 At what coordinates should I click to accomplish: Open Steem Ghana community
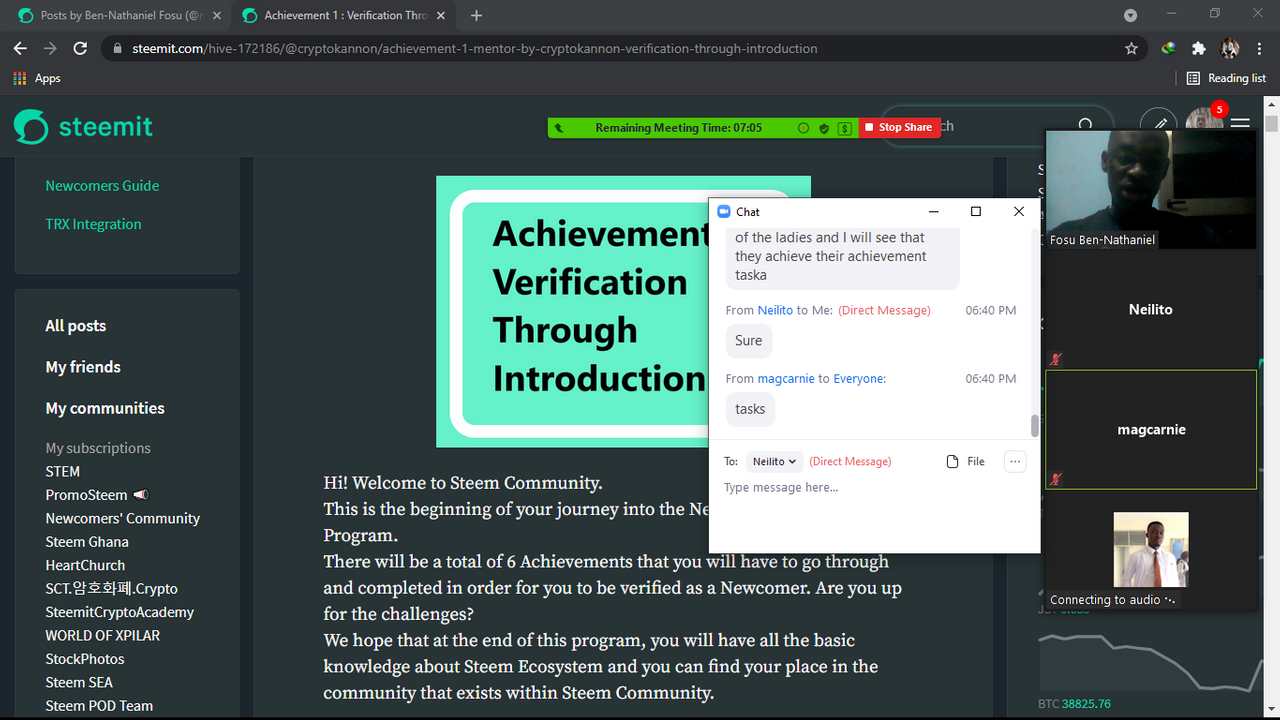coord(87,542)
